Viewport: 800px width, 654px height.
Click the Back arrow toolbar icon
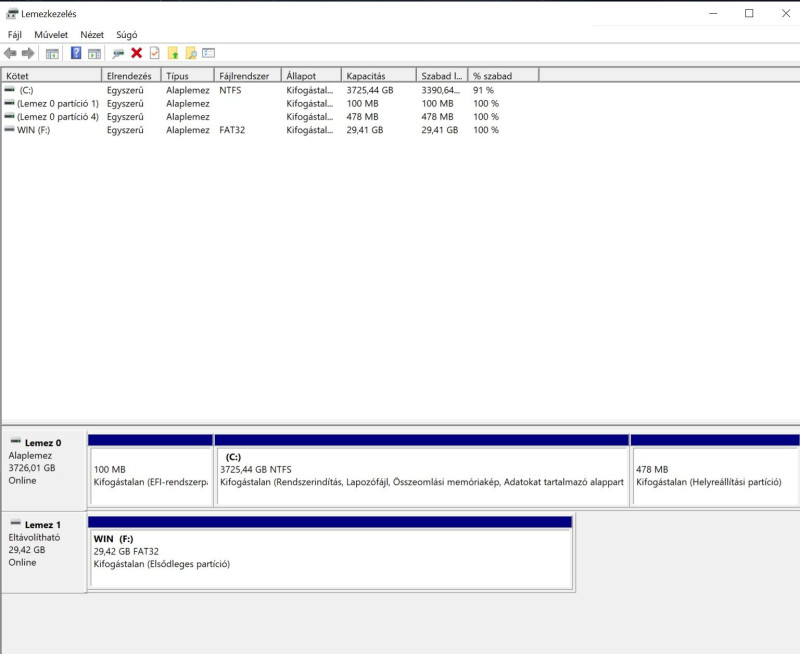point(10,53)
